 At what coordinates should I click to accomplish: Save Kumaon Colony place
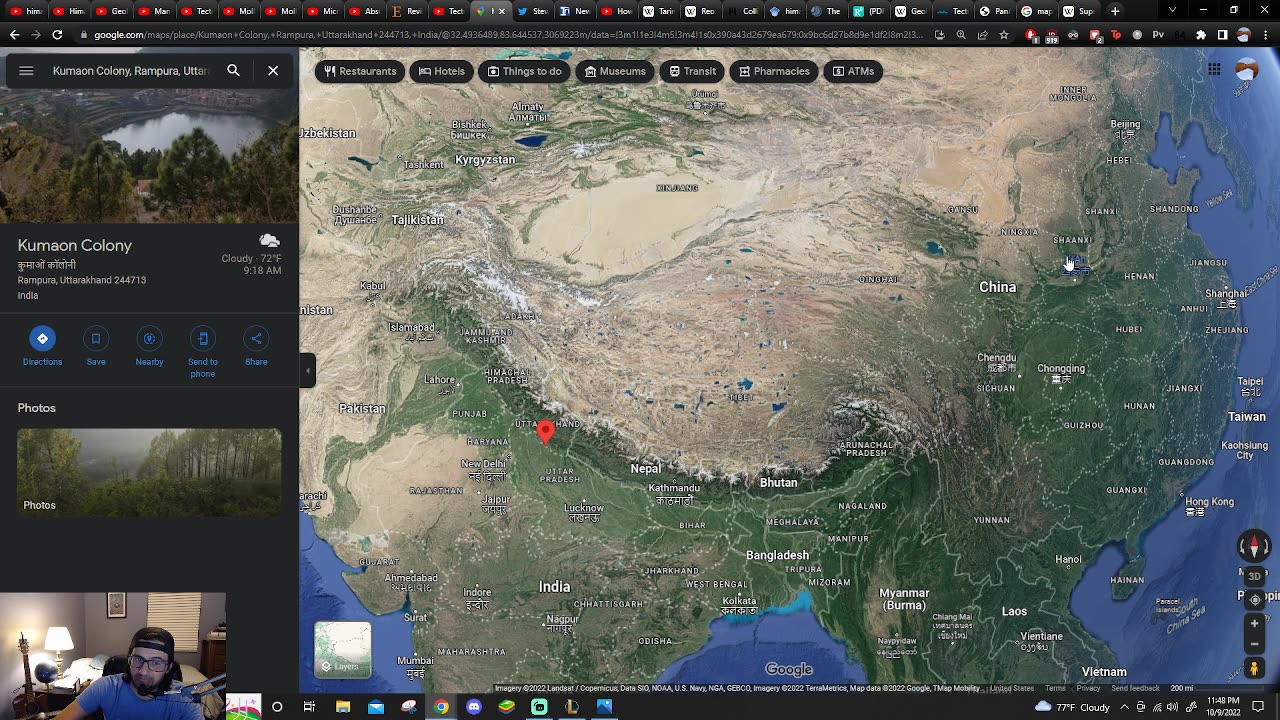(96, 345)
